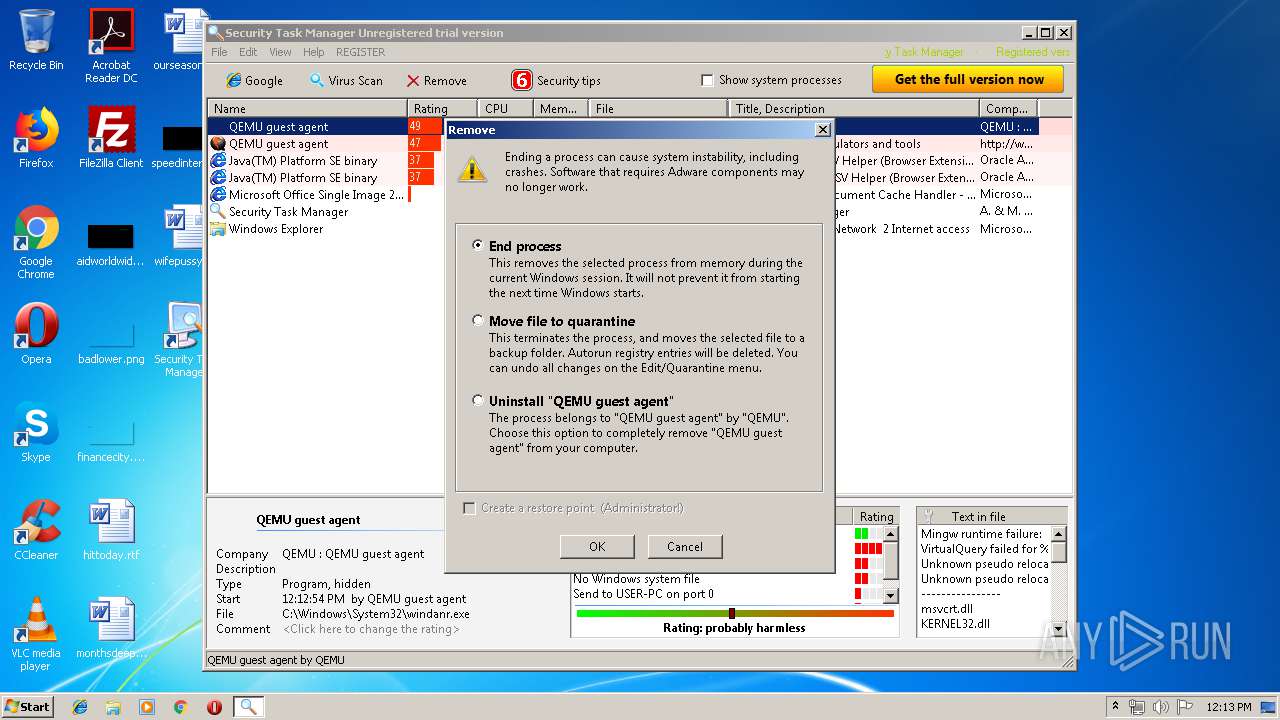Select the End process radio option
Screen dimensions: 1280x720
pyautogui.click(x=479, y=245)
